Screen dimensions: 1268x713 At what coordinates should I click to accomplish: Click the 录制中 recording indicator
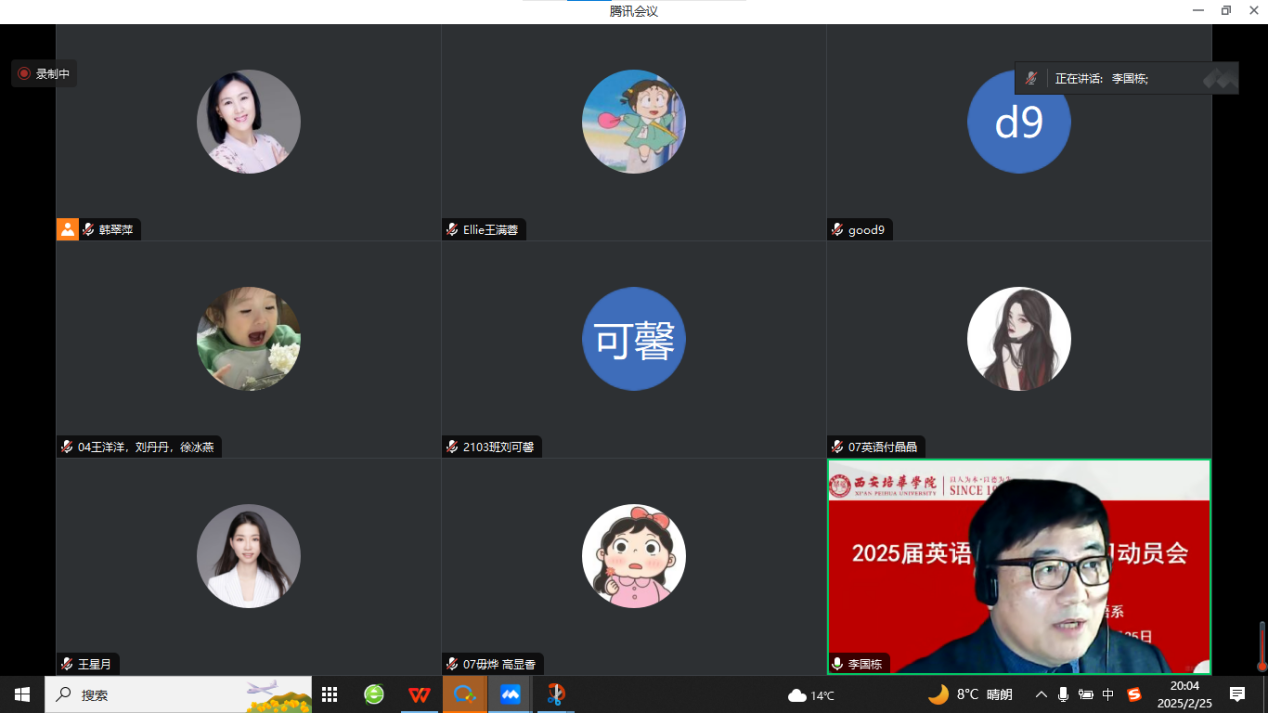pyautogui.click(x=44, y=74)
